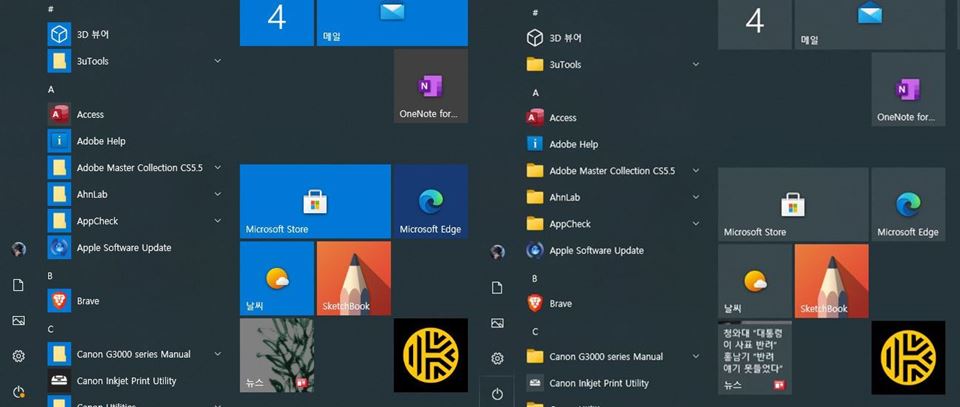Open Settings gear in the left sidebar
The width and height of the screenshot is (960, 407).
click(x=18, y=356)
